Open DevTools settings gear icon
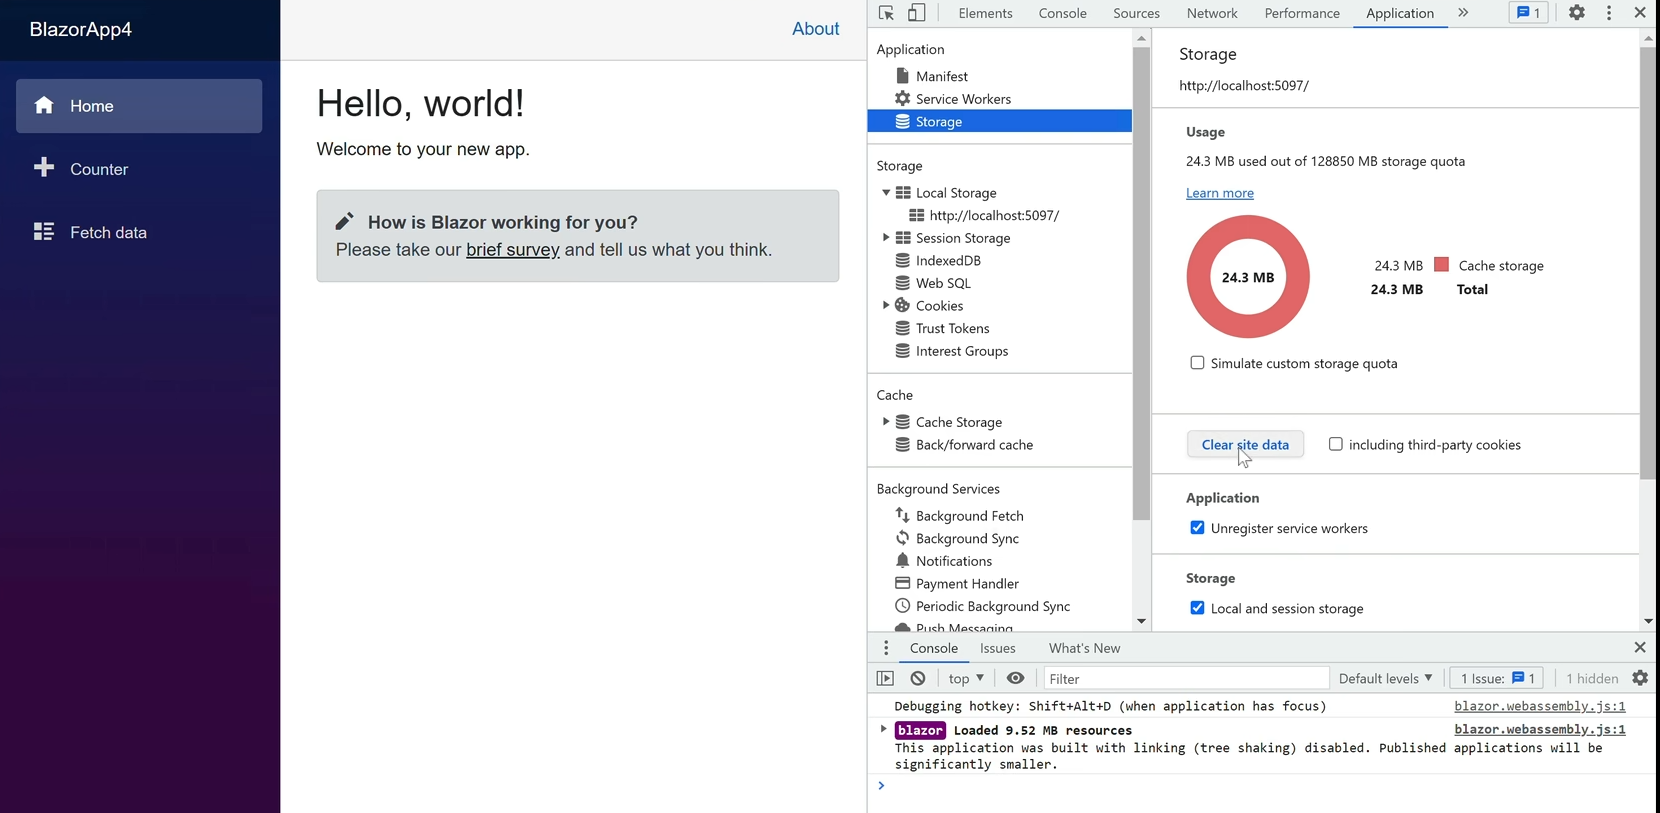 (x=1577, y=13)
